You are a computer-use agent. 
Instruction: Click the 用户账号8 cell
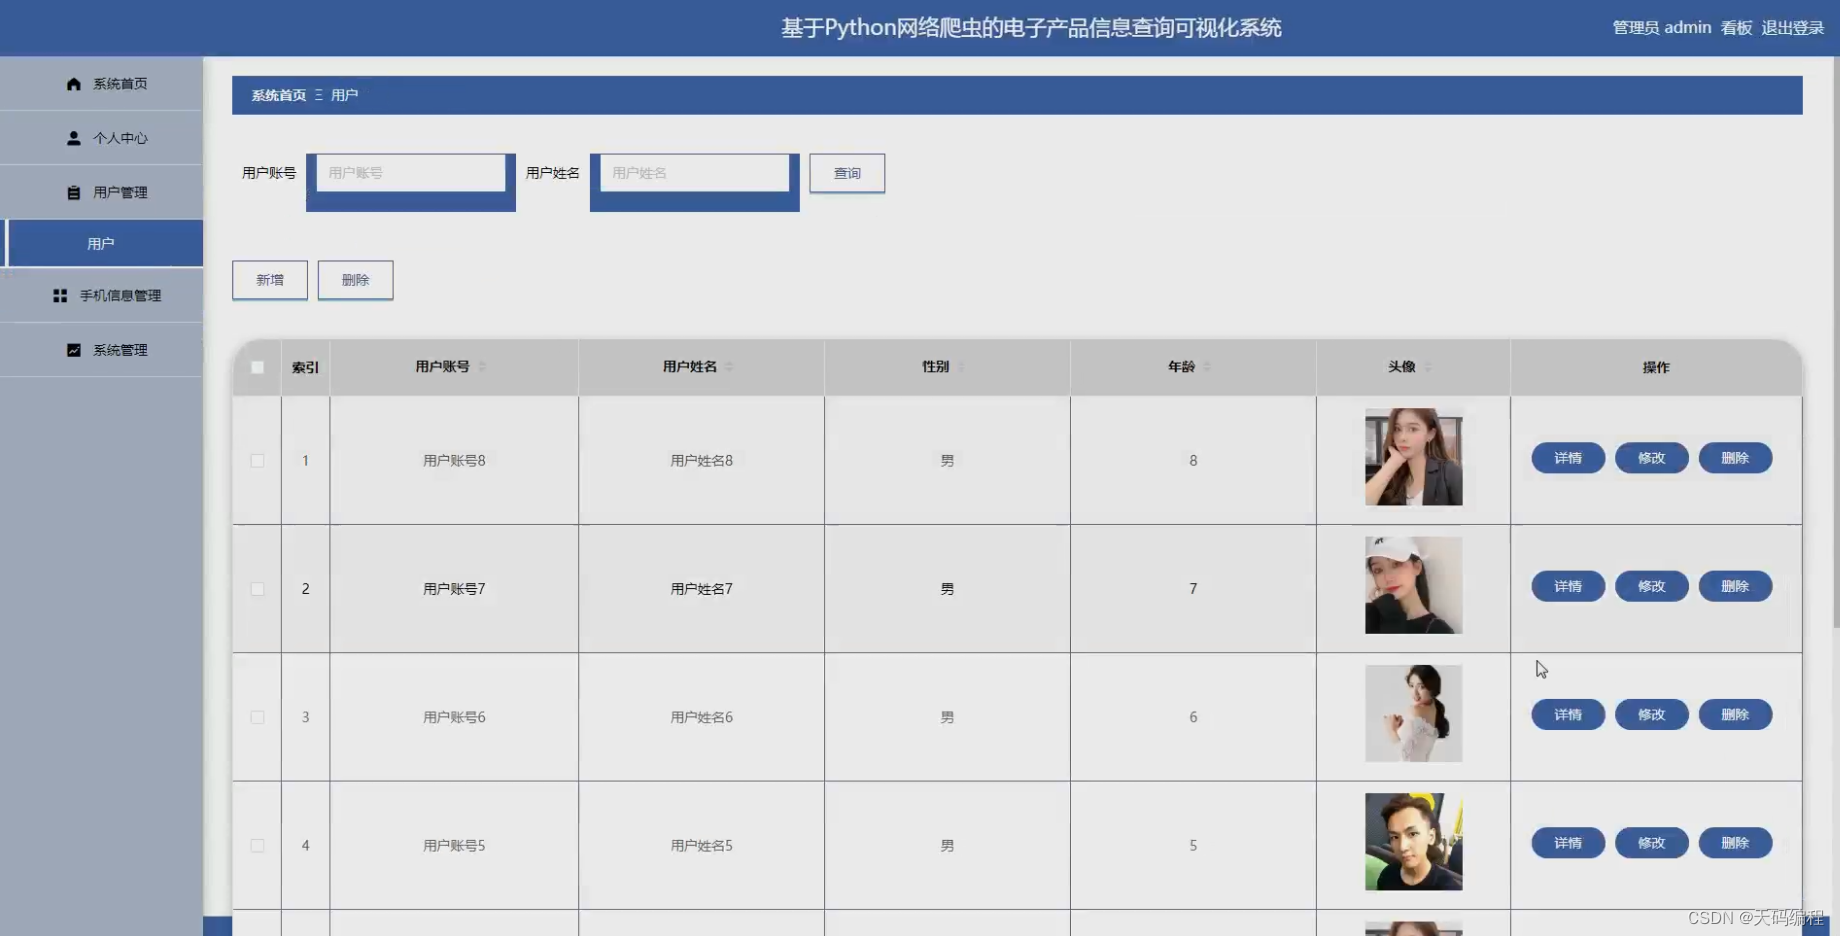[454, 461]
